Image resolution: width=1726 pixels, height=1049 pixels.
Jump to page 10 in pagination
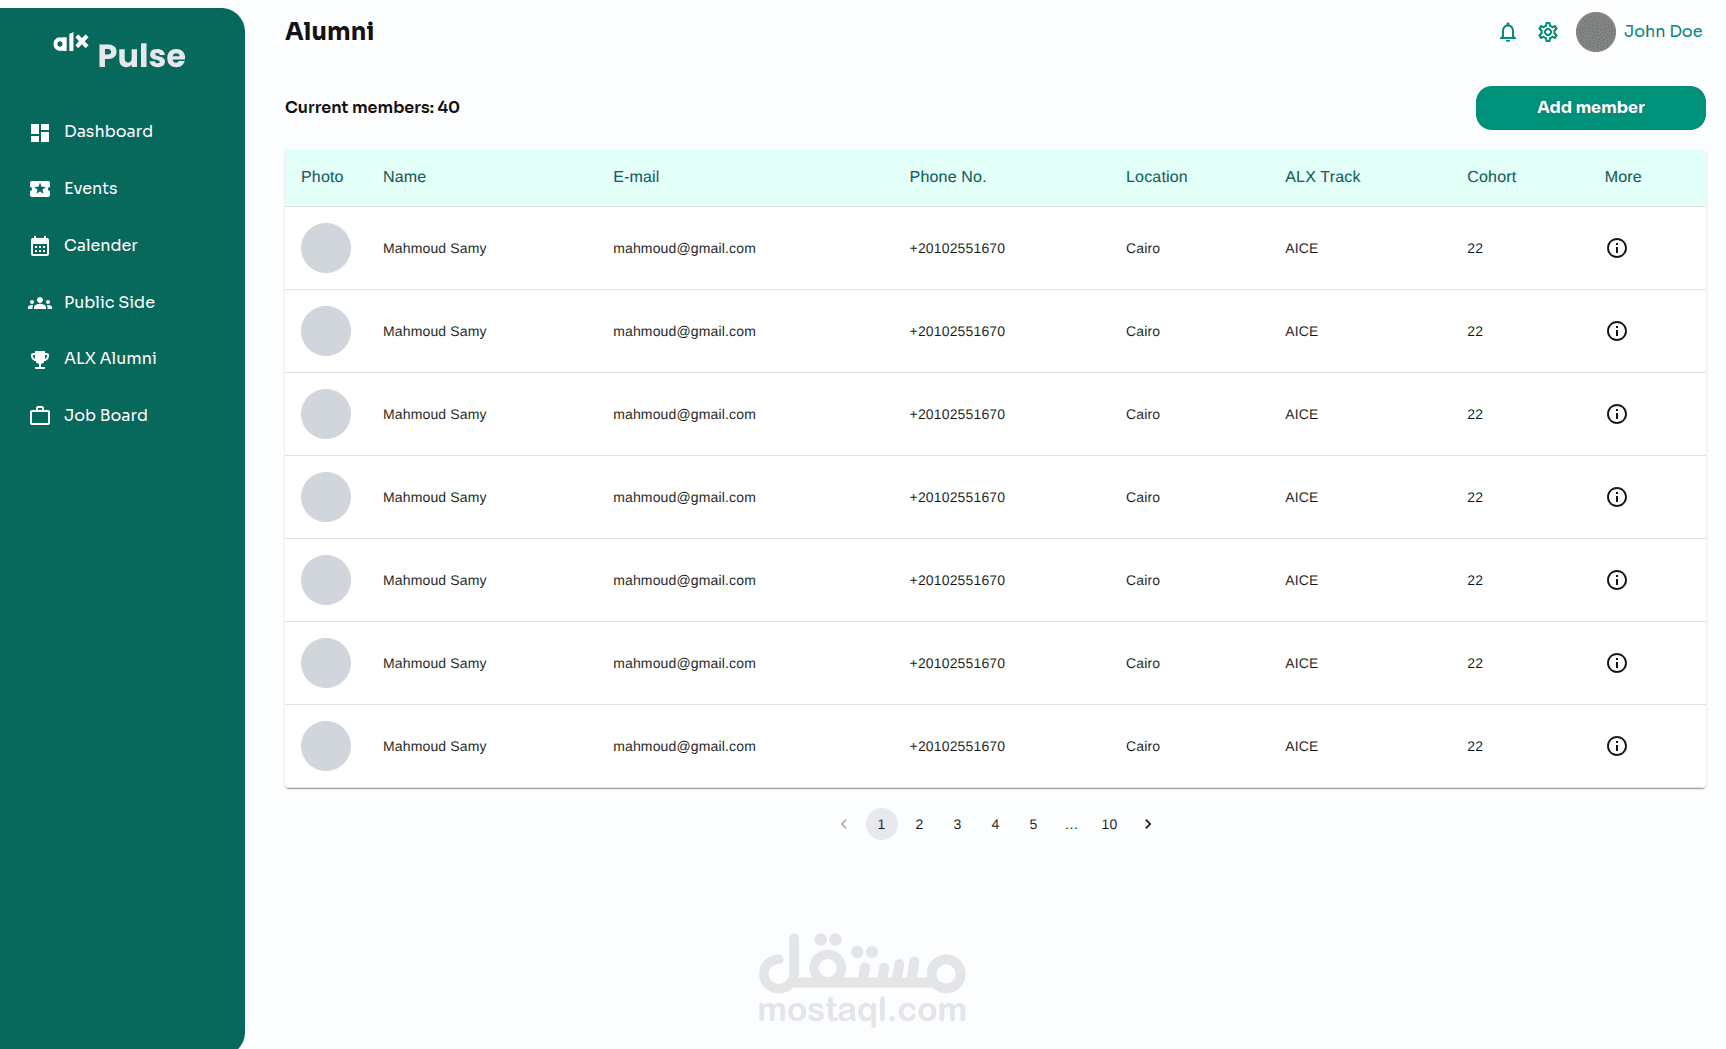click(x=1109, y=824)
